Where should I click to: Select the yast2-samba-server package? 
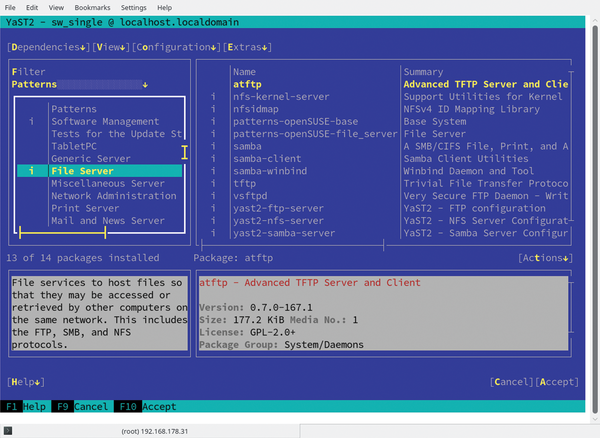click(x=385, y=233)
